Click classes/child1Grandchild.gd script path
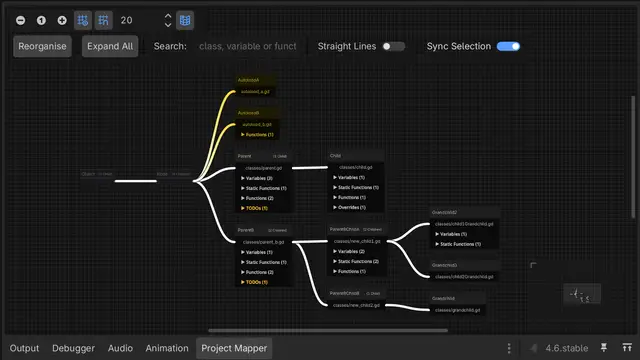Viewport: 640px width, 360px height. pos(464,224)
